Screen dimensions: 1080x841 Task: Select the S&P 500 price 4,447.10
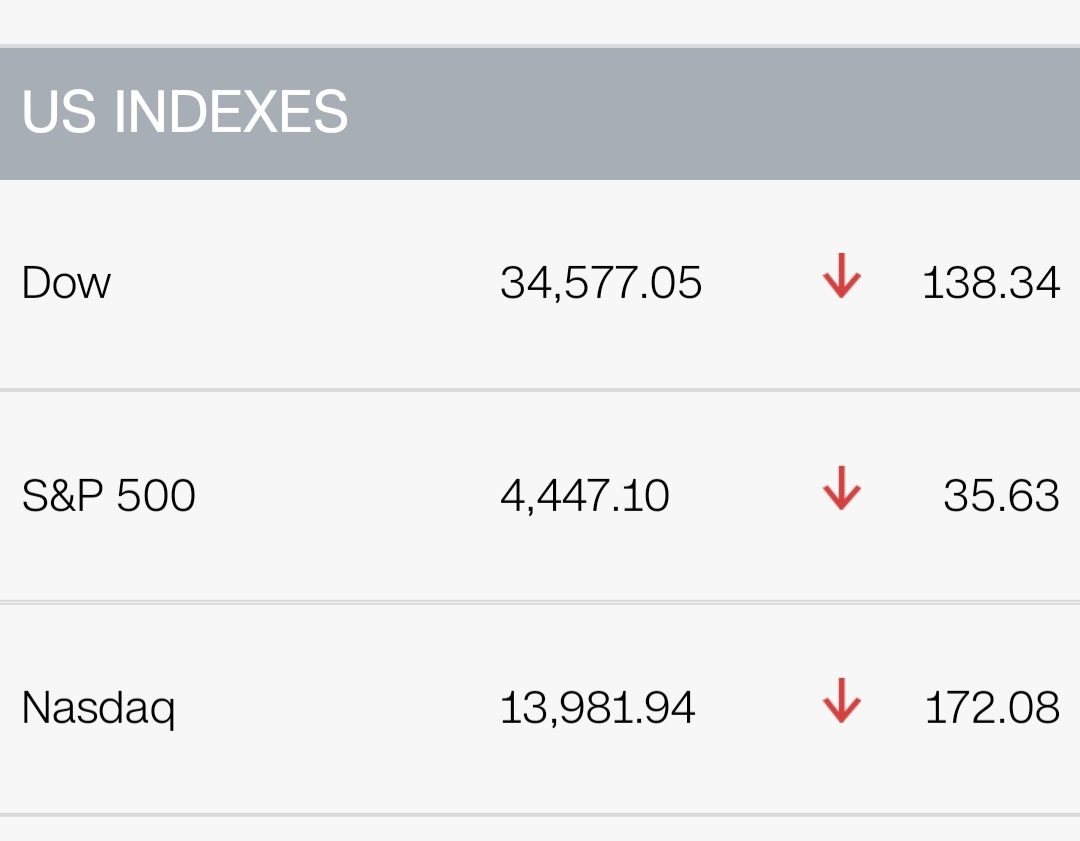(585, 496)
